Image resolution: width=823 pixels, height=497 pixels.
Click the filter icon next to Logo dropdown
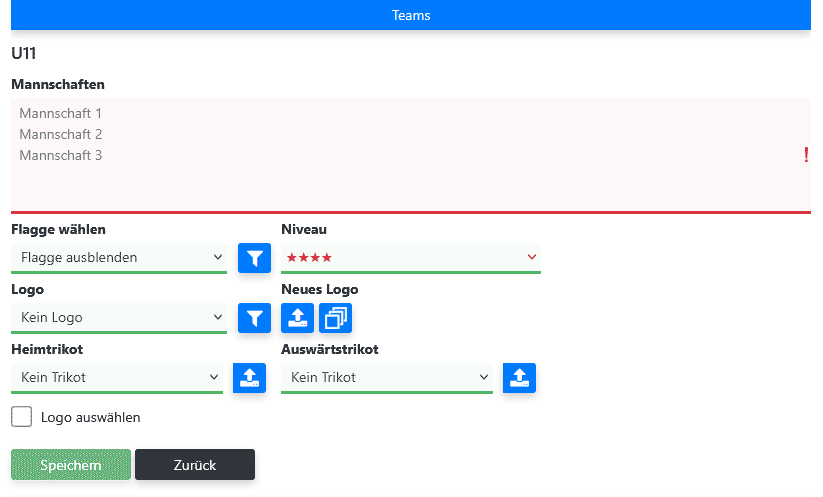254,318
